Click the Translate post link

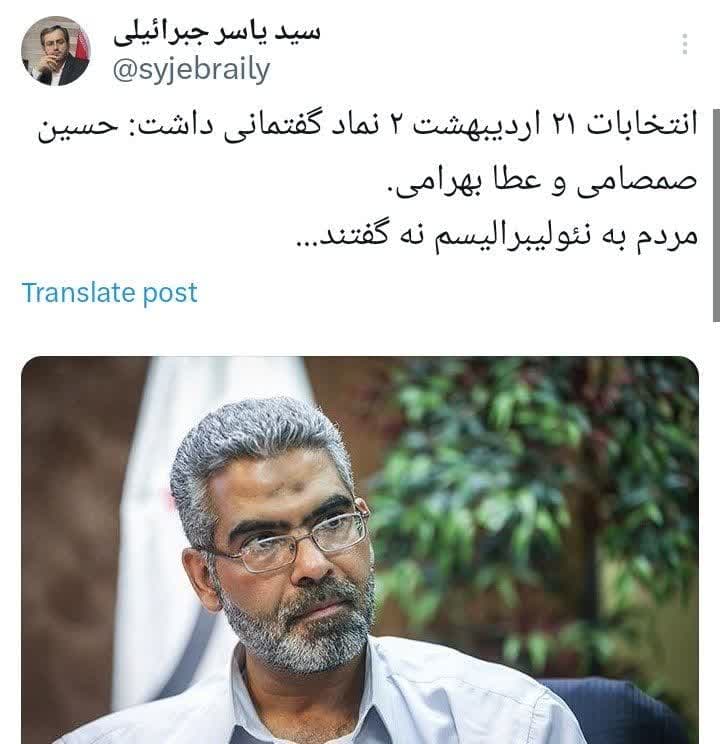coord(110,292)
